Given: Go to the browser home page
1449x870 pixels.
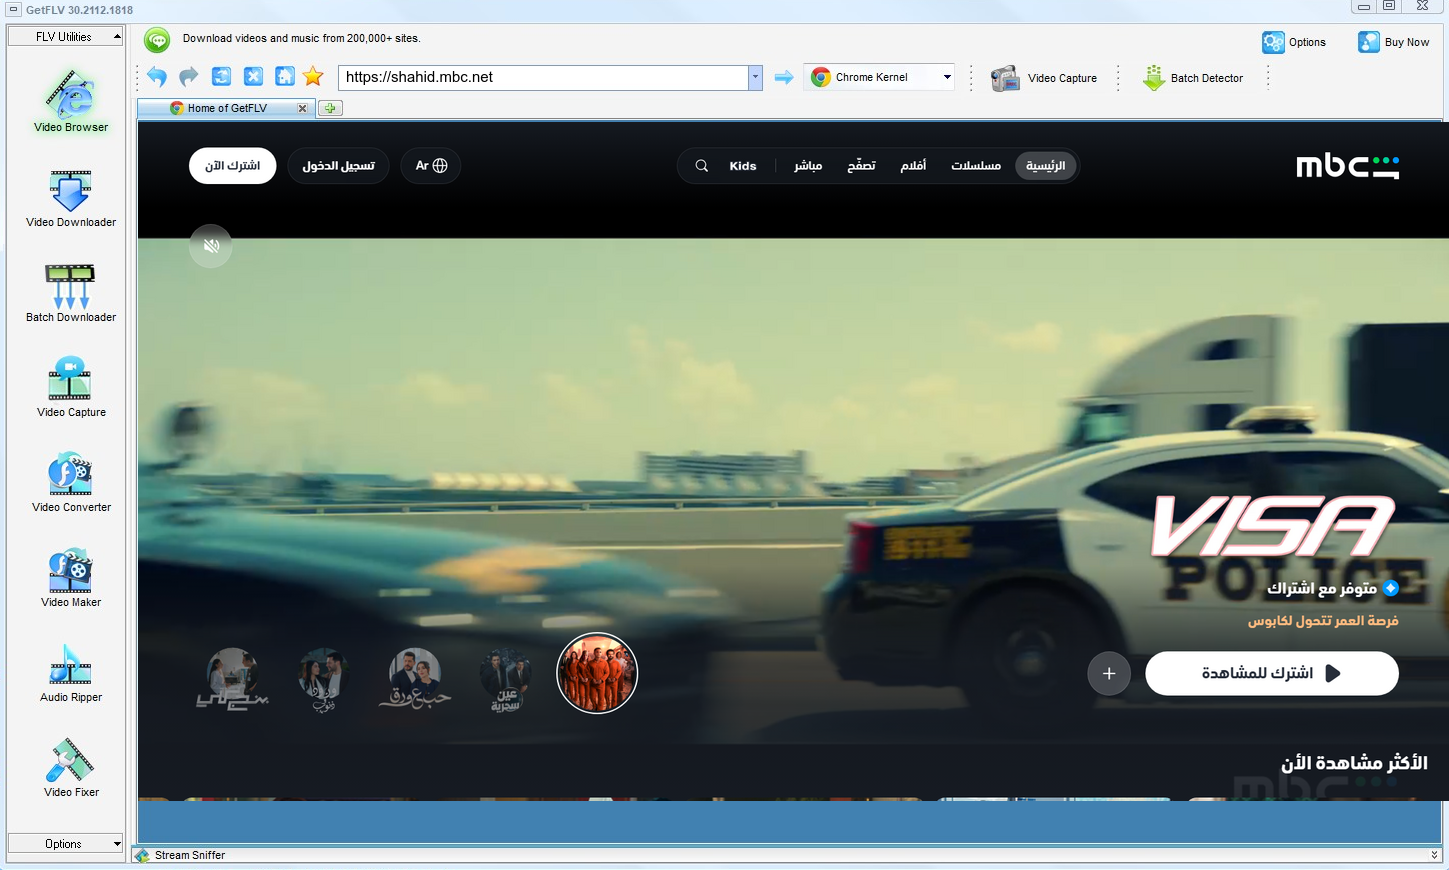Looking at the screenshot, I should [x=285, y=77].
